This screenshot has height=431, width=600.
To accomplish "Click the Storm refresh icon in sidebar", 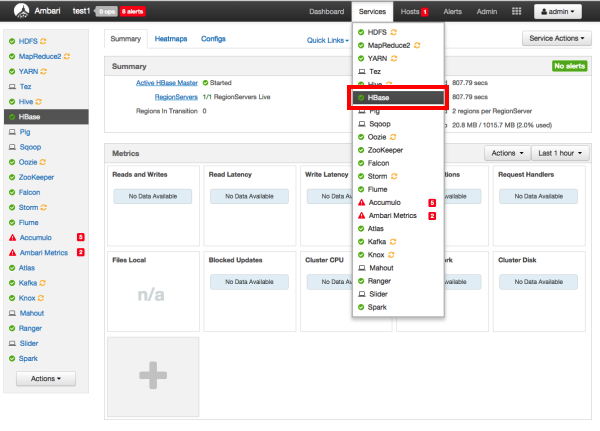I will pyautogui.click(x=44, y=207).
